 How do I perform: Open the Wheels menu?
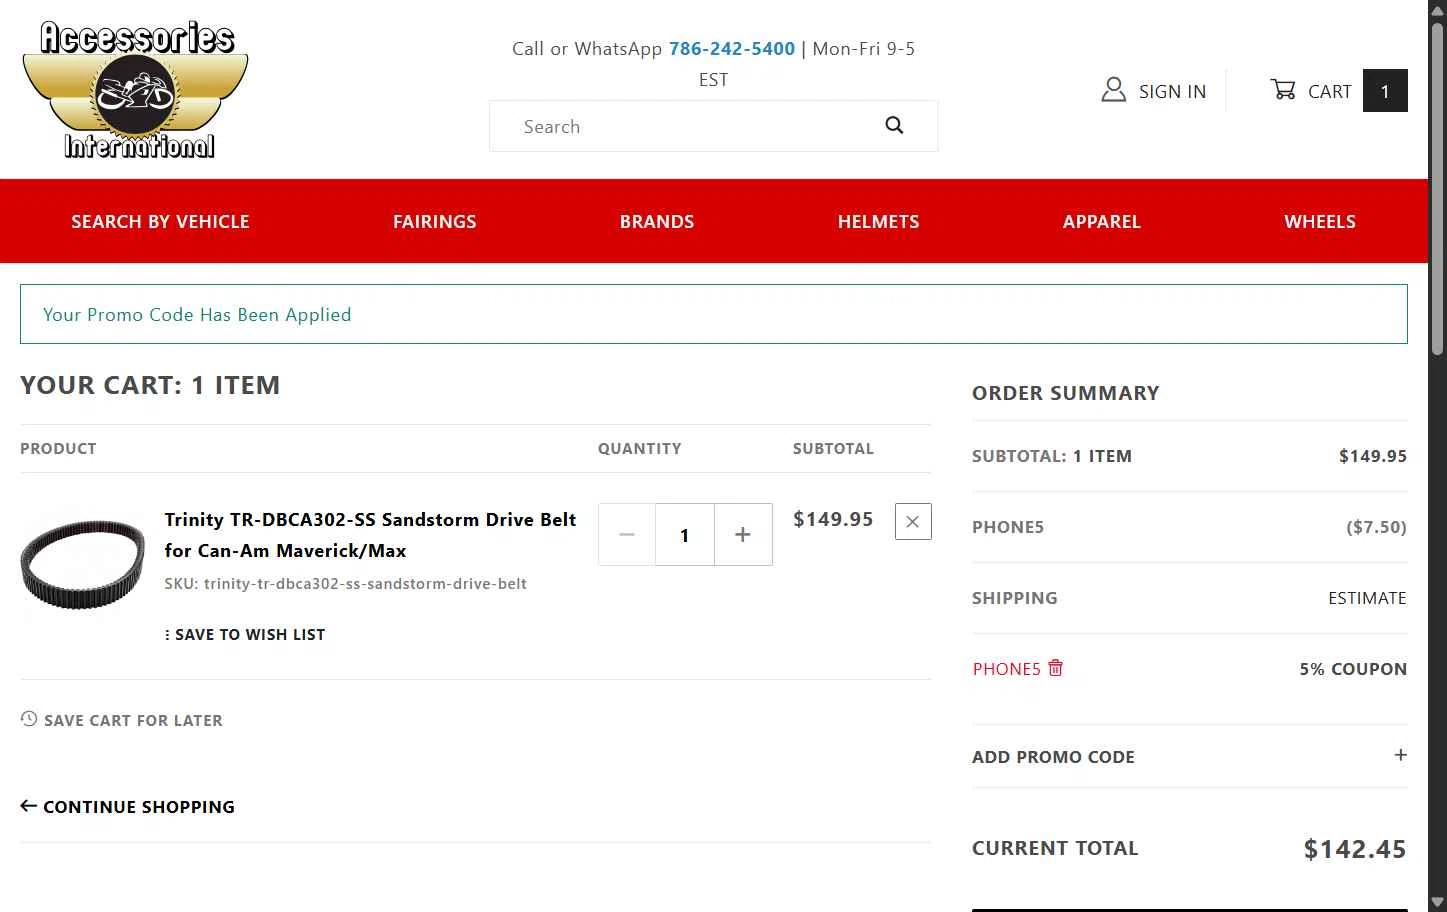point(1320,221)
